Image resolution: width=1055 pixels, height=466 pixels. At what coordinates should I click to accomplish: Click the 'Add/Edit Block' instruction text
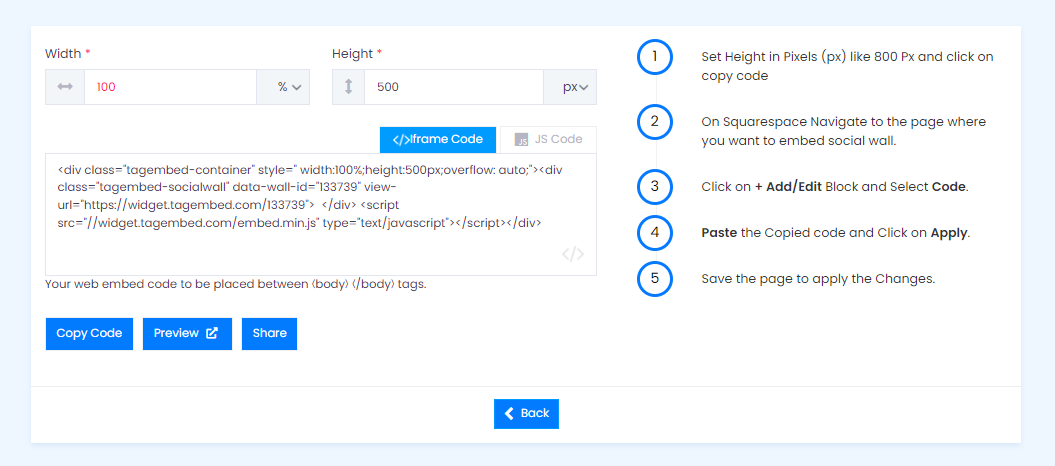pos(834,187)
